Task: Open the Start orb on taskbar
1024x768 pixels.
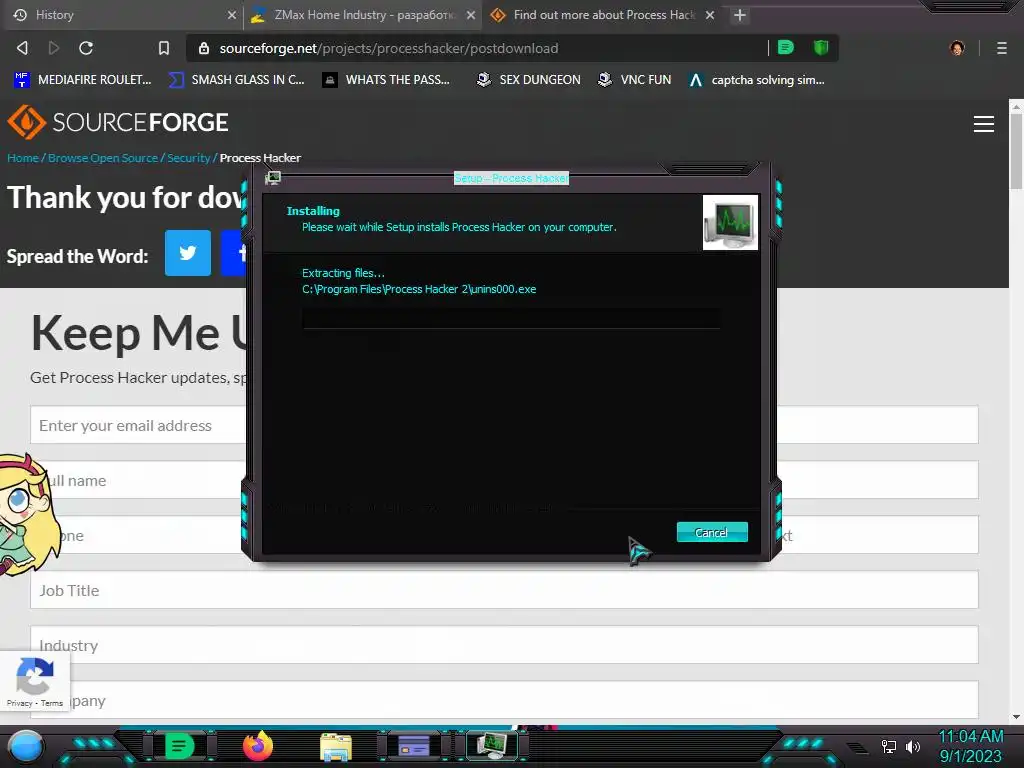Action: point(26,746)
